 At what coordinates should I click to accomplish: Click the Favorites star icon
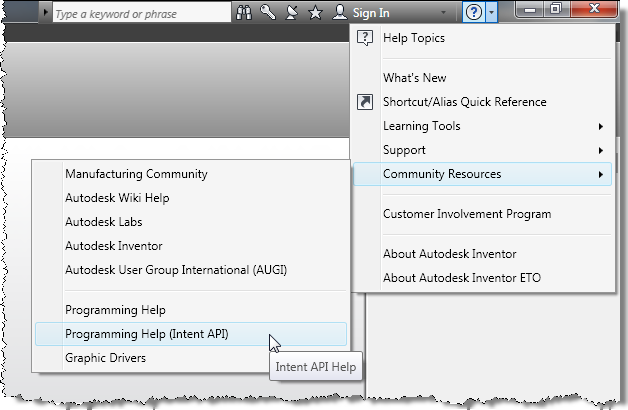click(x=315, y=14)
